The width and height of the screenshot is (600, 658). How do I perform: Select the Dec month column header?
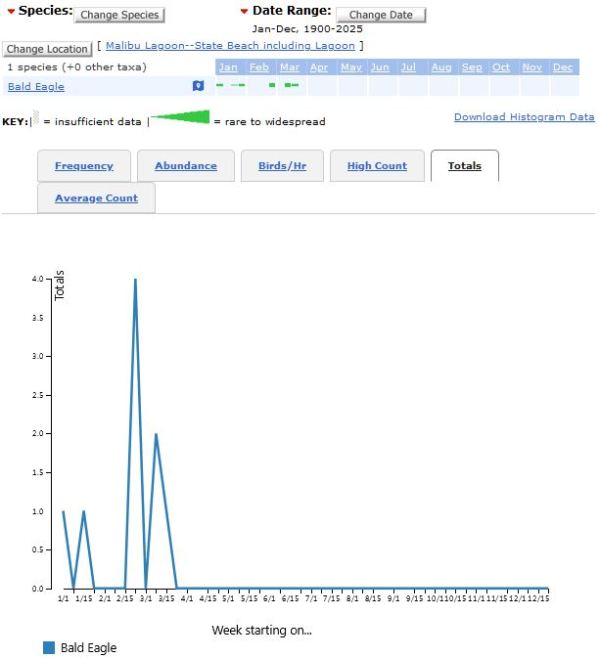tap(563, 67)
